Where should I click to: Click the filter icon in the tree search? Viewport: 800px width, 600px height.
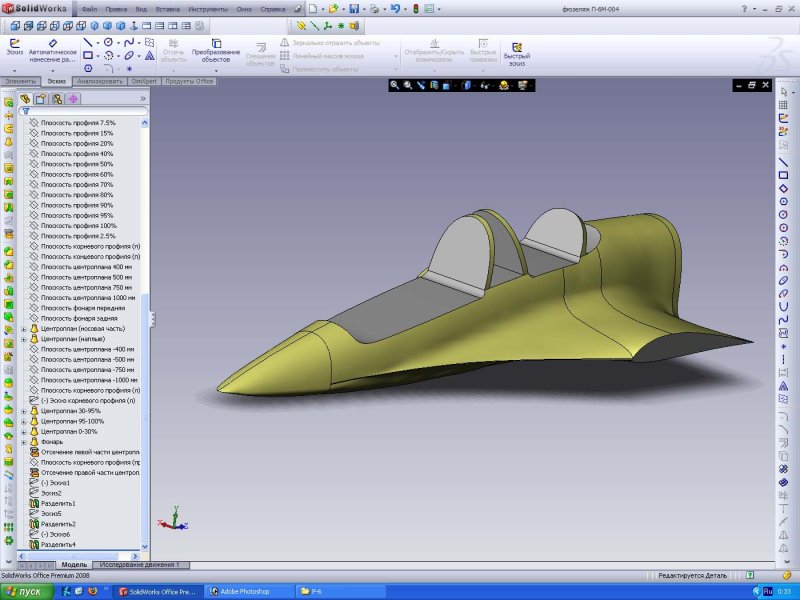[x=26, y=111]
